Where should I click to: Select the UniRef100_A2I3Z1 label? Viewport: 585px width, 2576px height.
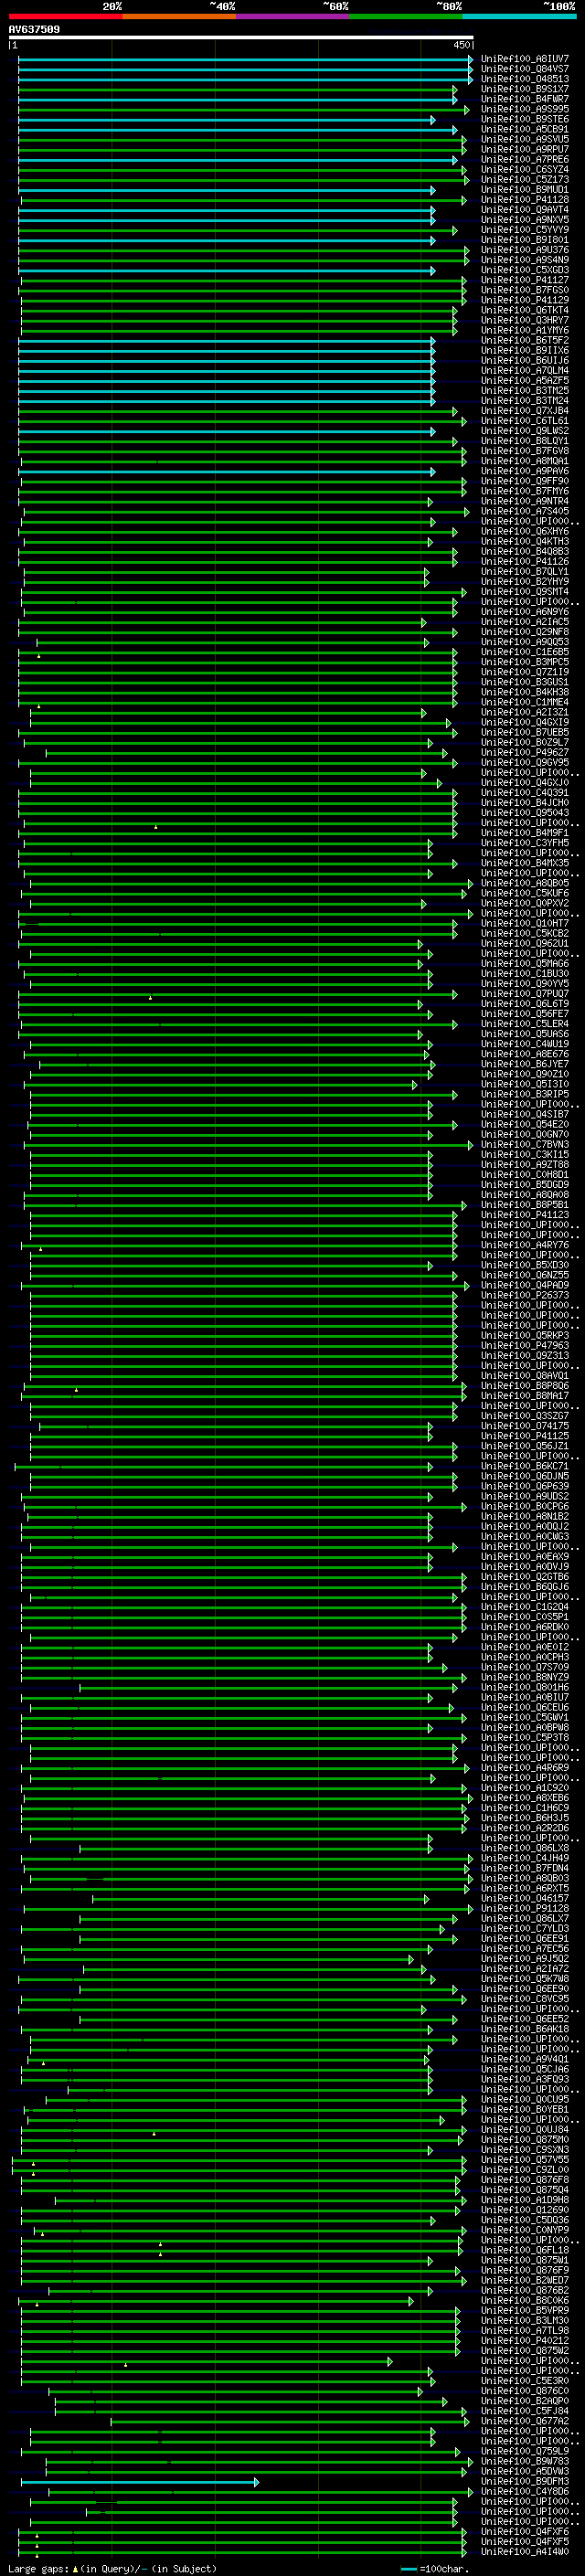[524, 712]
